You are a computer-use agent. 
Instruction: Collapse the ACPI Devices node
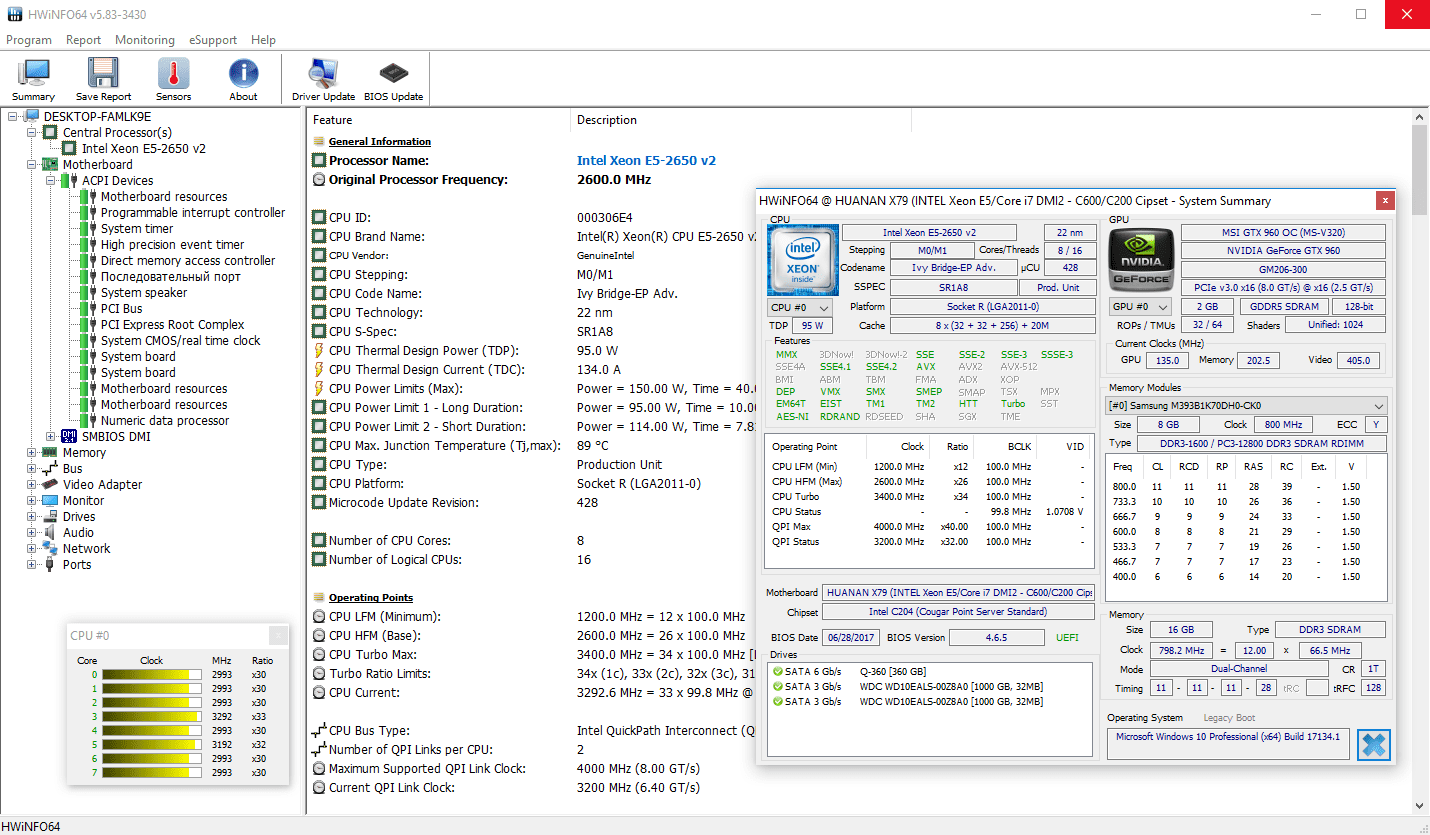point(51,181)
